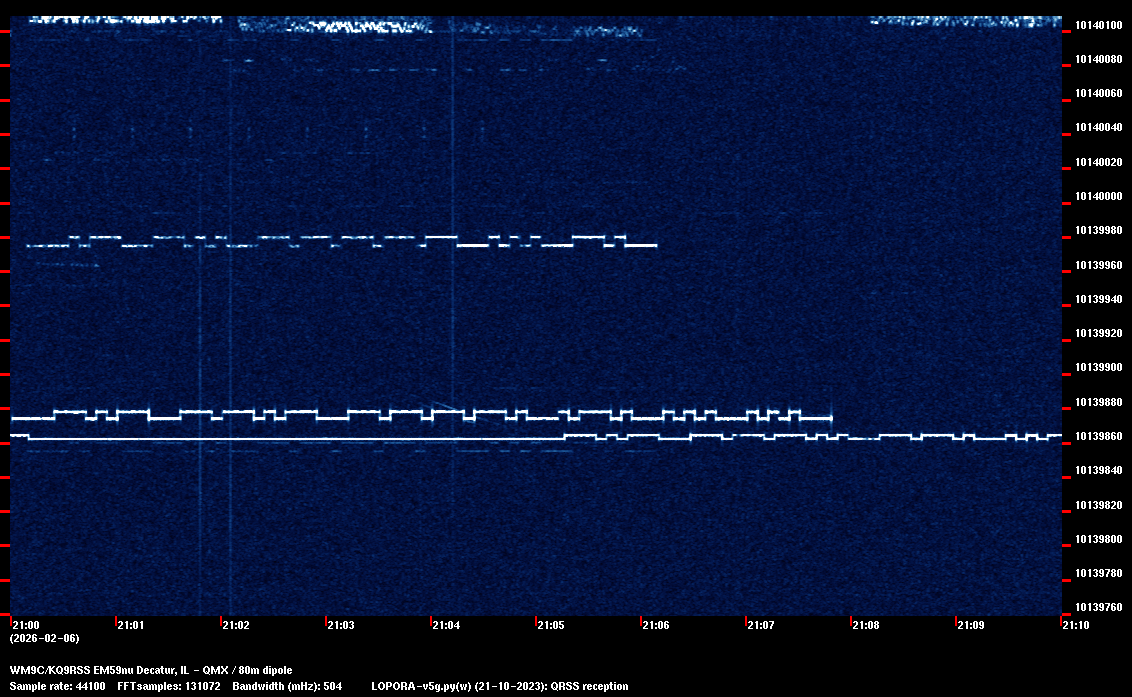Click the 10139900 frequency label
The height and width of the screenshot is (697, 1132).
coord(1097,368)
